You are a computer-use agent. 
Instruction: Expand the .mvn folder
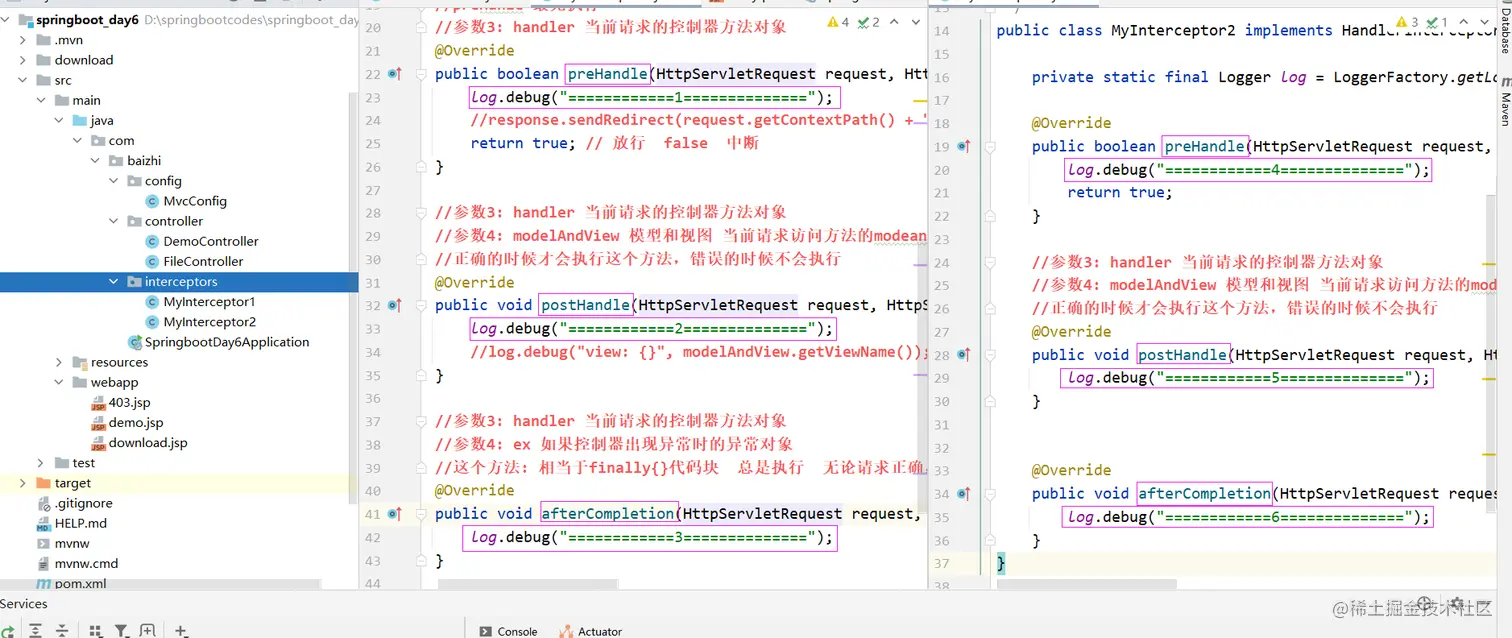[23, 40]
